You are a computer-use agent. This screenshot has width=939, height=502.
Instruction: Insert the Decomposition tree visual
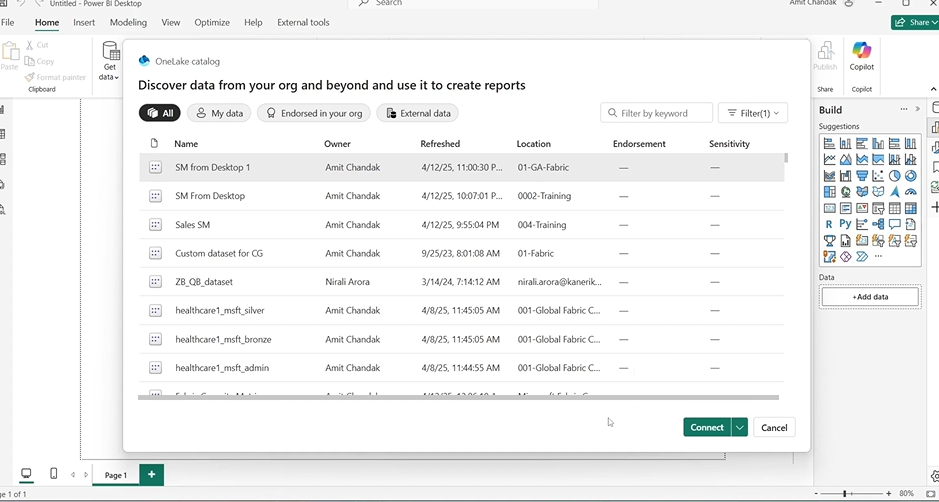coord(878,224)
